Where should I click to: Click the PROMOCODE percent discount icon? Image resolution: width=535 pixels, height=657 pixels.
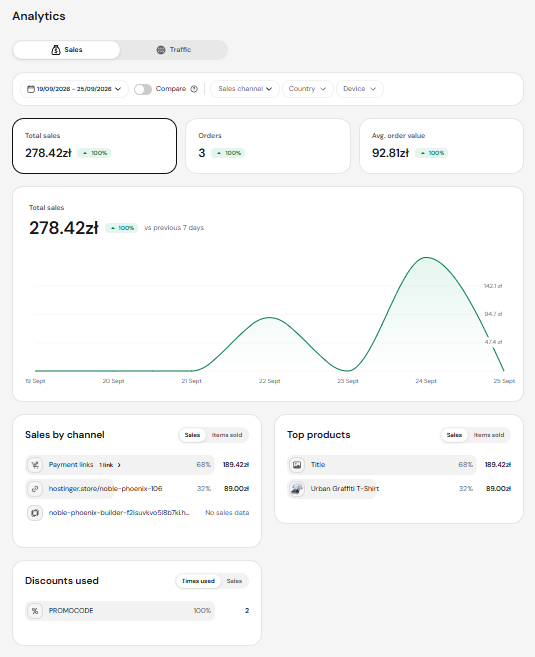[35, 611]
